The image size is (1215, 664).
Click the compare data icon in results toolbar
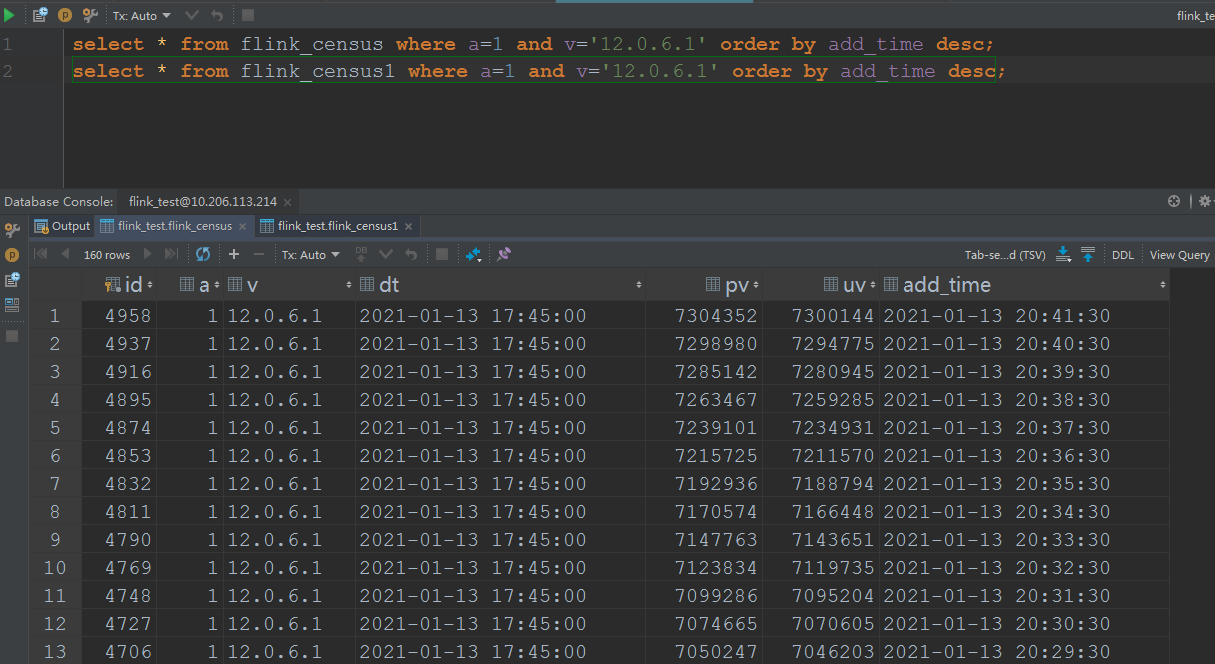point(474,255)
